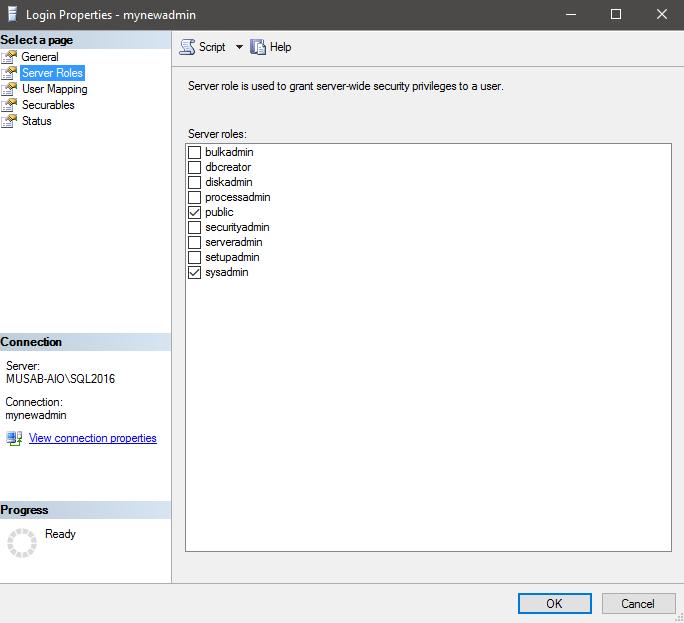Enable the setupadmin role

pos(194,257)
